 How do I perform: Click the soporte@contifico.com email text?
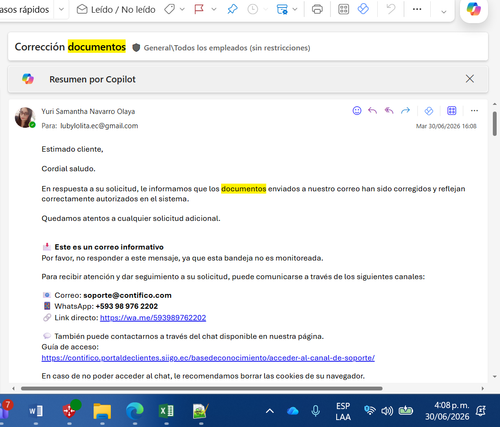click(127, 295)
